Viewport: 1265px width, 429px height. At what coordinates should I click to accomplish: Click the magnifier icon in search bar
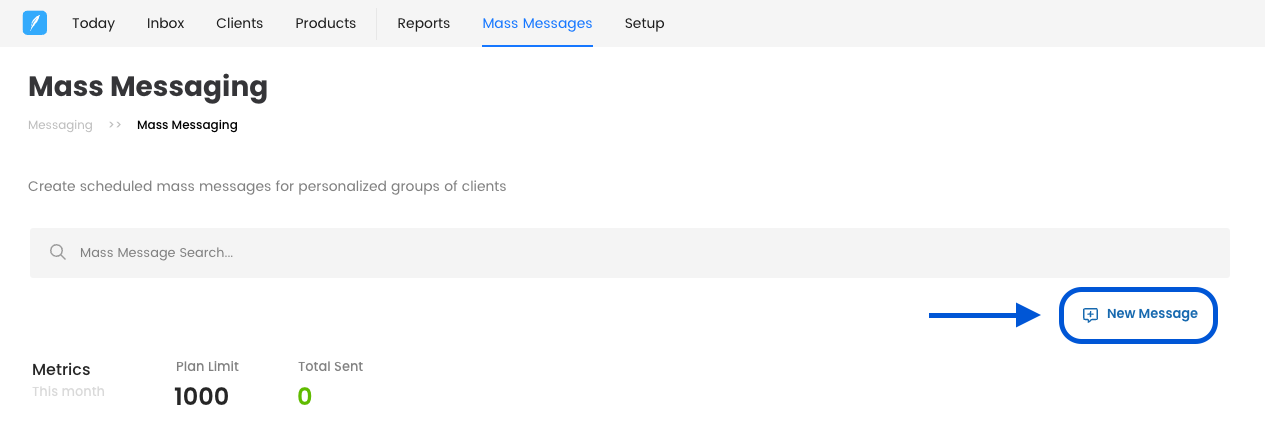[58, 253]
